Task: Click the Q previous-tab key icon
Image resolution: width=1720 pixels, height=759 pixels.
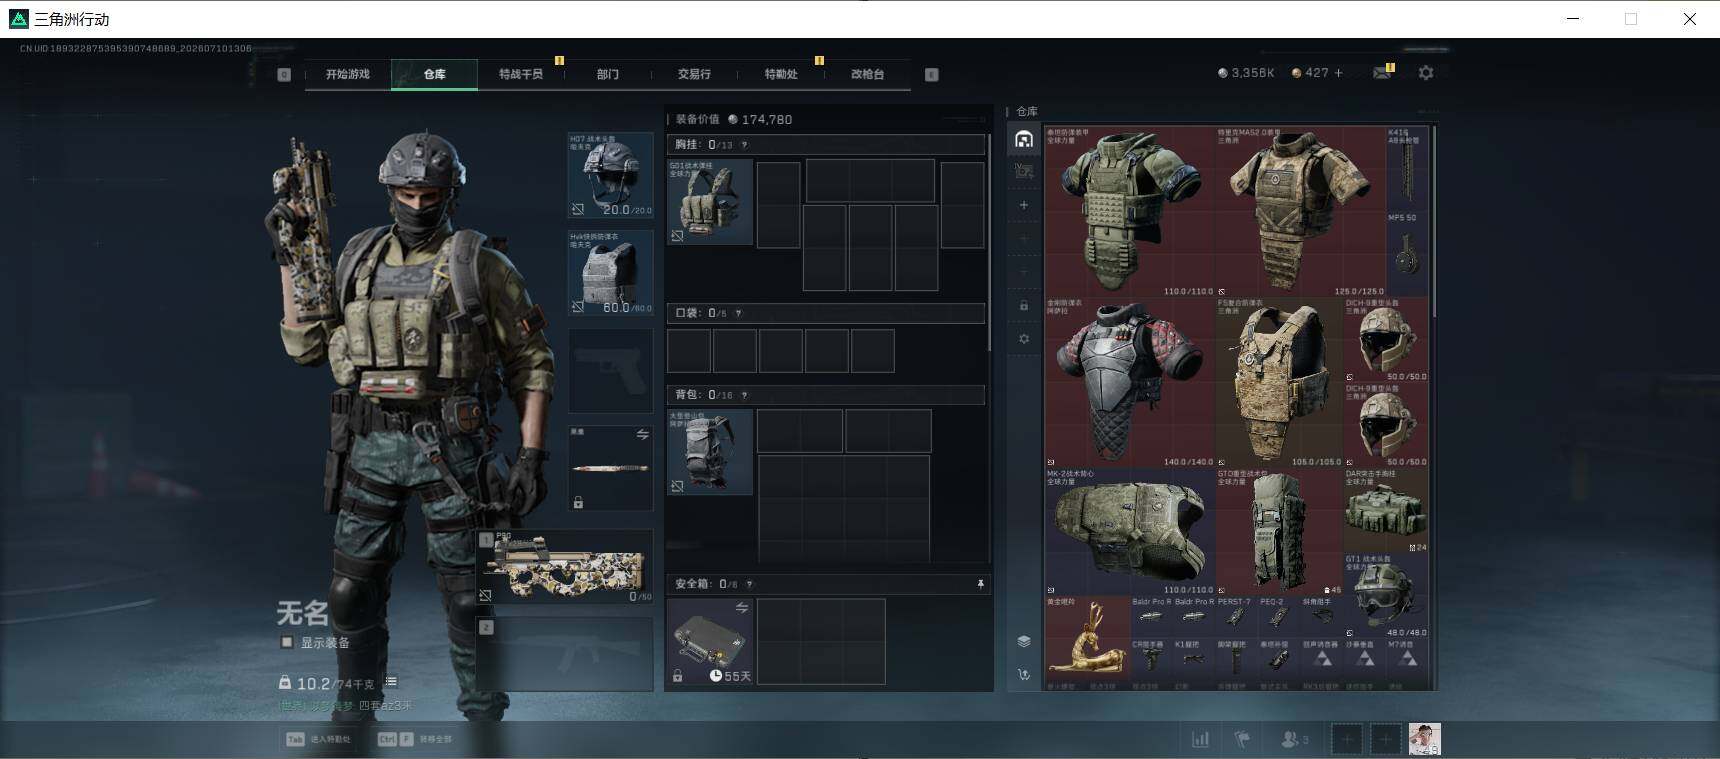Action: point(284,74)
